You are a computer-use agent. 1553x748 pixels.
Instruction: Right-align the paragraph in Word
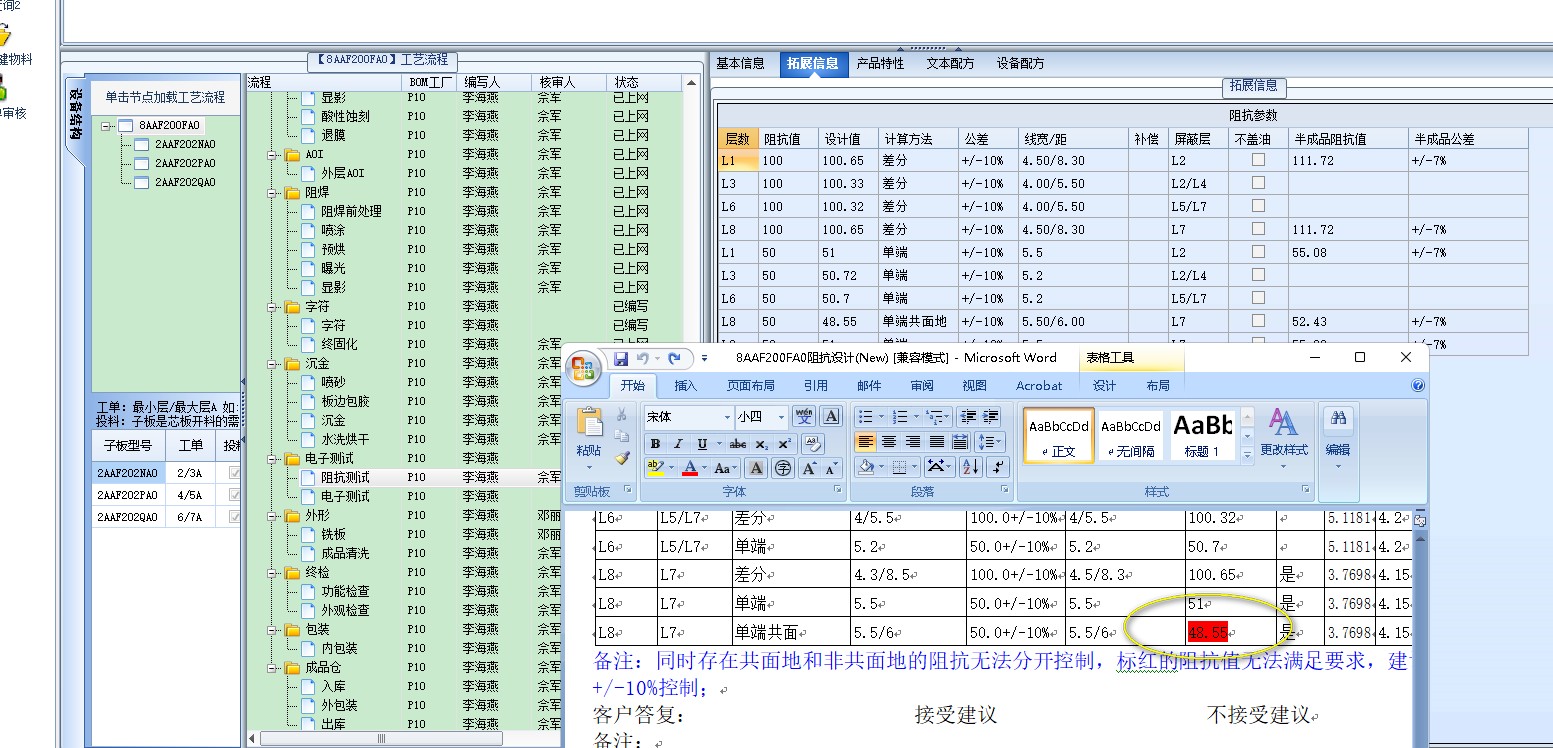click(913, 442)
